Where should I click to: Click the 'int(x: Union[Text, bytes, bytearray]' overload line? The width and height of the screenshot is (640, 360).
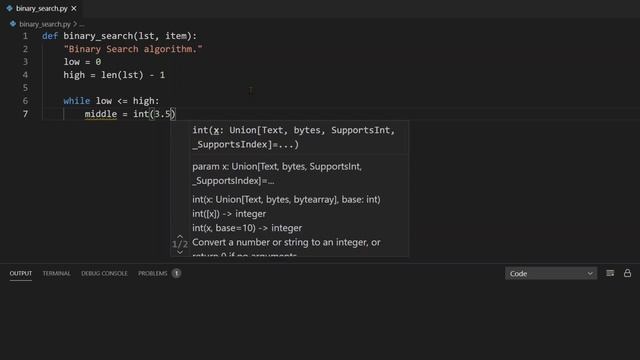[x=286, y=199]
